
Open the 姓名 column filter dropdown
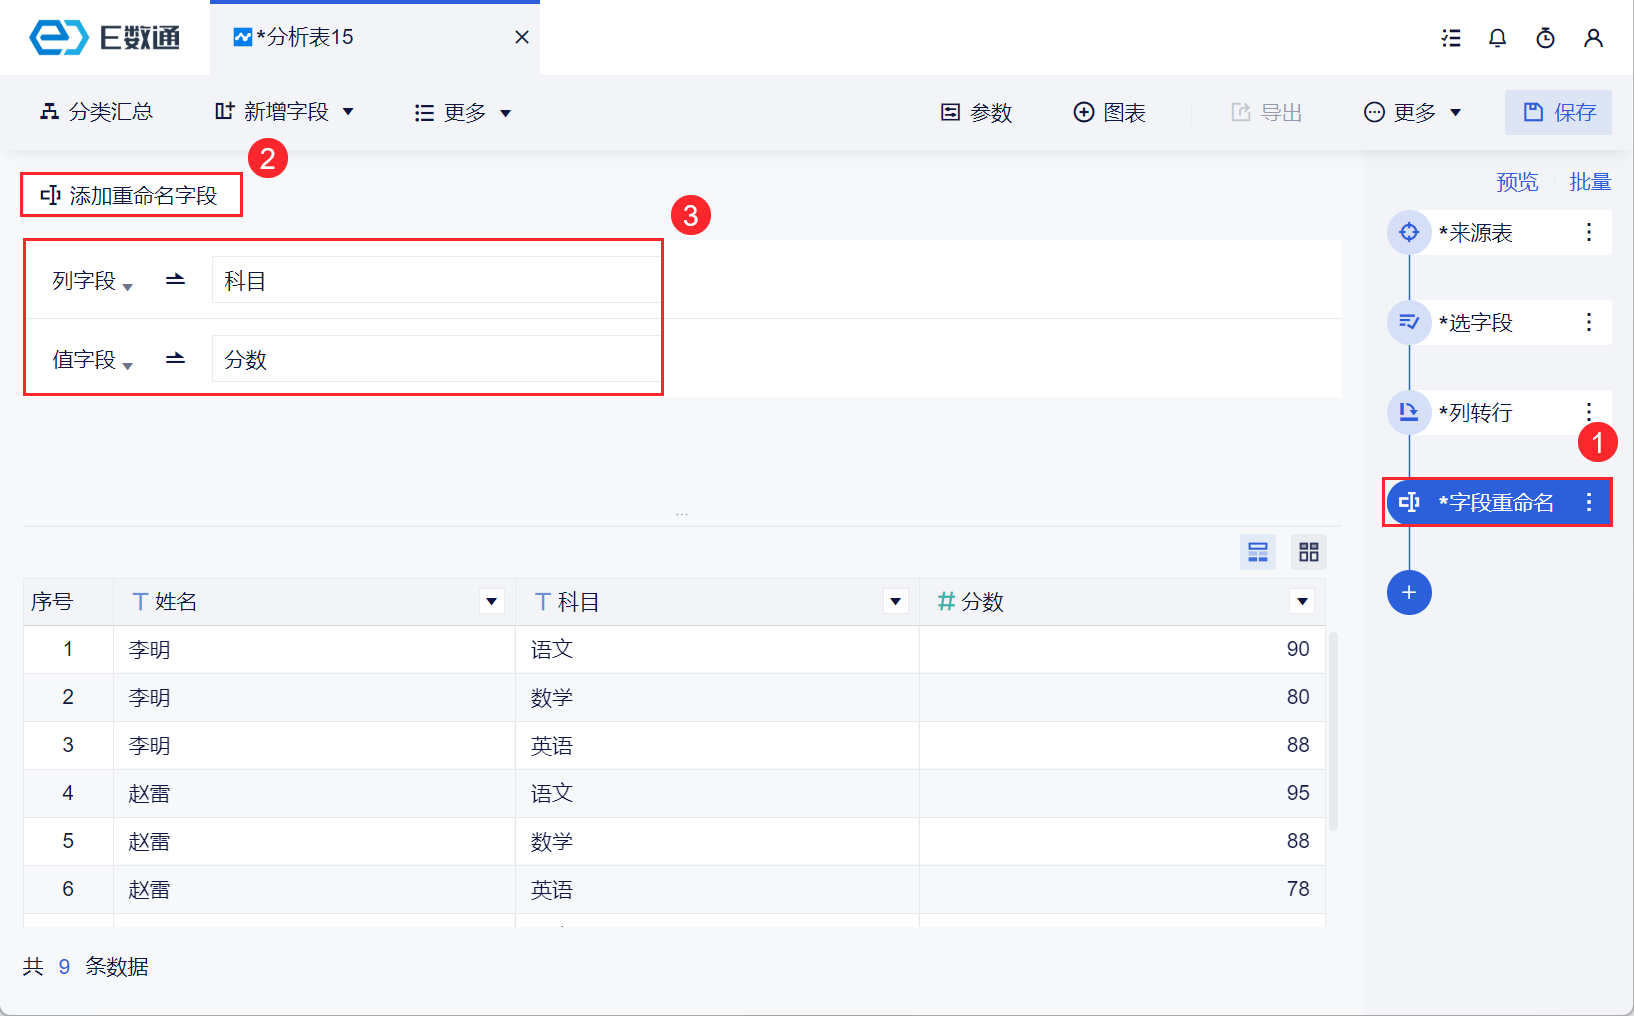[x=491, y=602]
